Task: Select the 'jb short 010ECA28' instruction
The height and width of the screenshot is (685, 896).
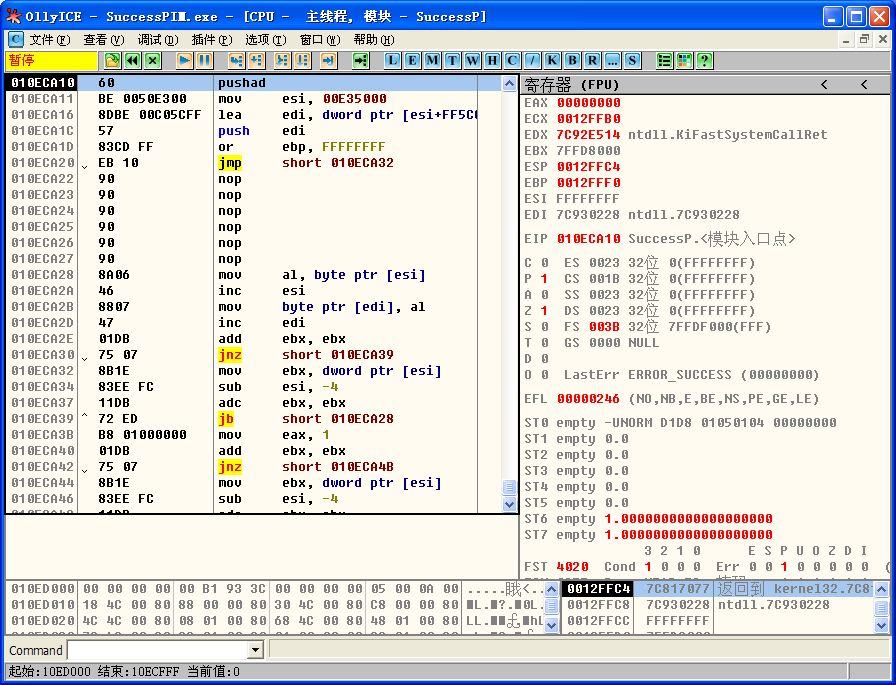Action: 242,419
